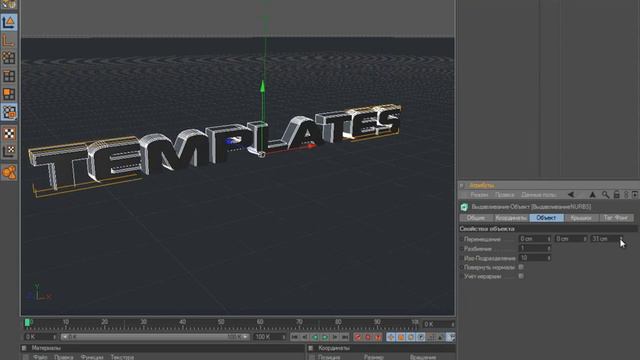Enable the object axis mode icon
The width and height of the screenshot is (640, 360).
pos(9,22)
